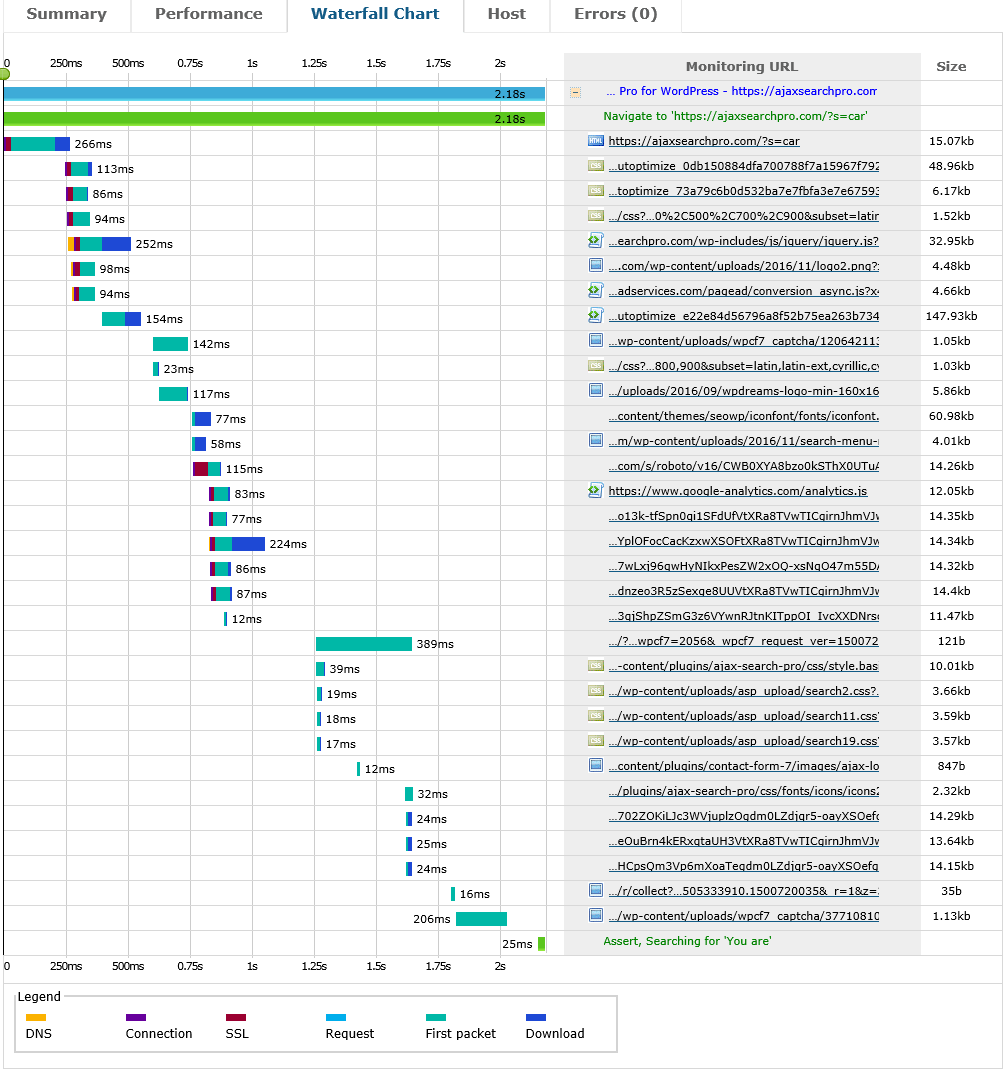The width and height of the screenshot is (1006, 1074).
Task: Click the JS icon next to conversion_async.js
Action: [x=592, y=292]
